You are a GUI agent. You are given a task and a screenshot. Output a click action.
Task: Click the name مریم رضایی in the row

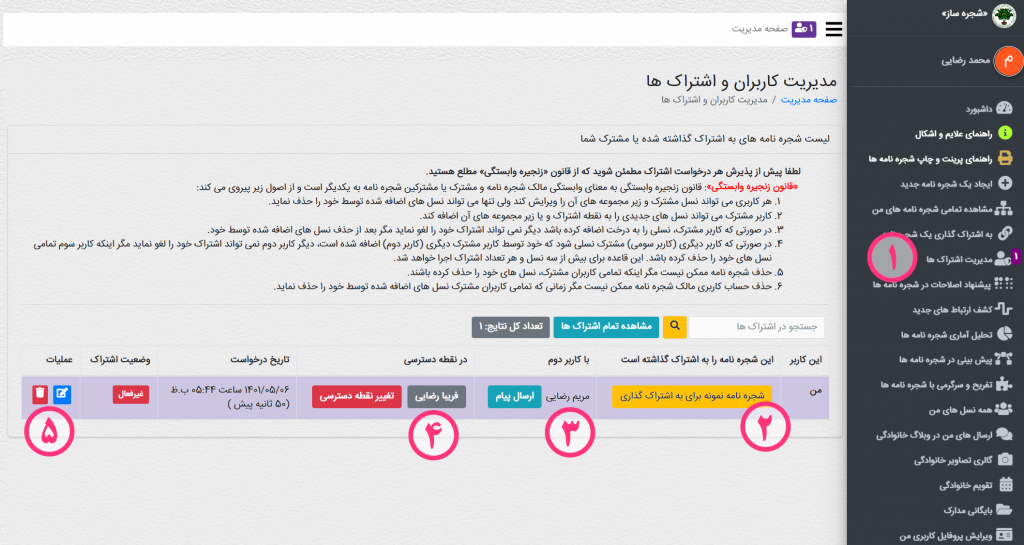pos(568,396)
